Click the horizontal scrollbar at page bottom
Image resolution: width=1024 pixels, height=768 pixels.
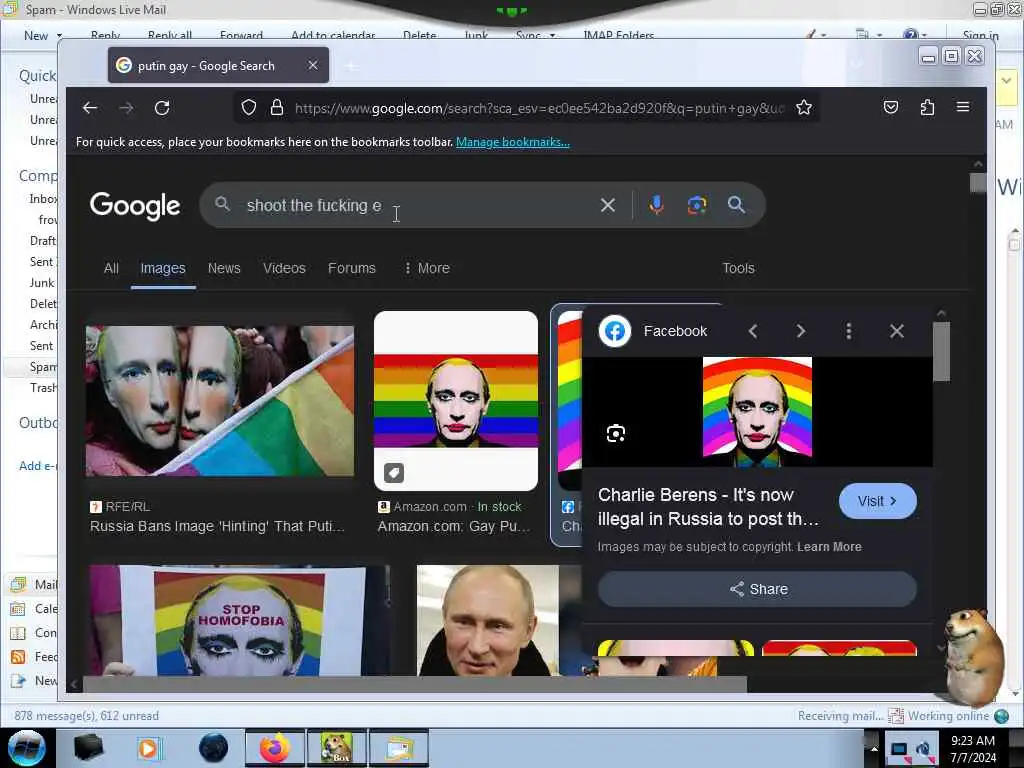[415, 684]
